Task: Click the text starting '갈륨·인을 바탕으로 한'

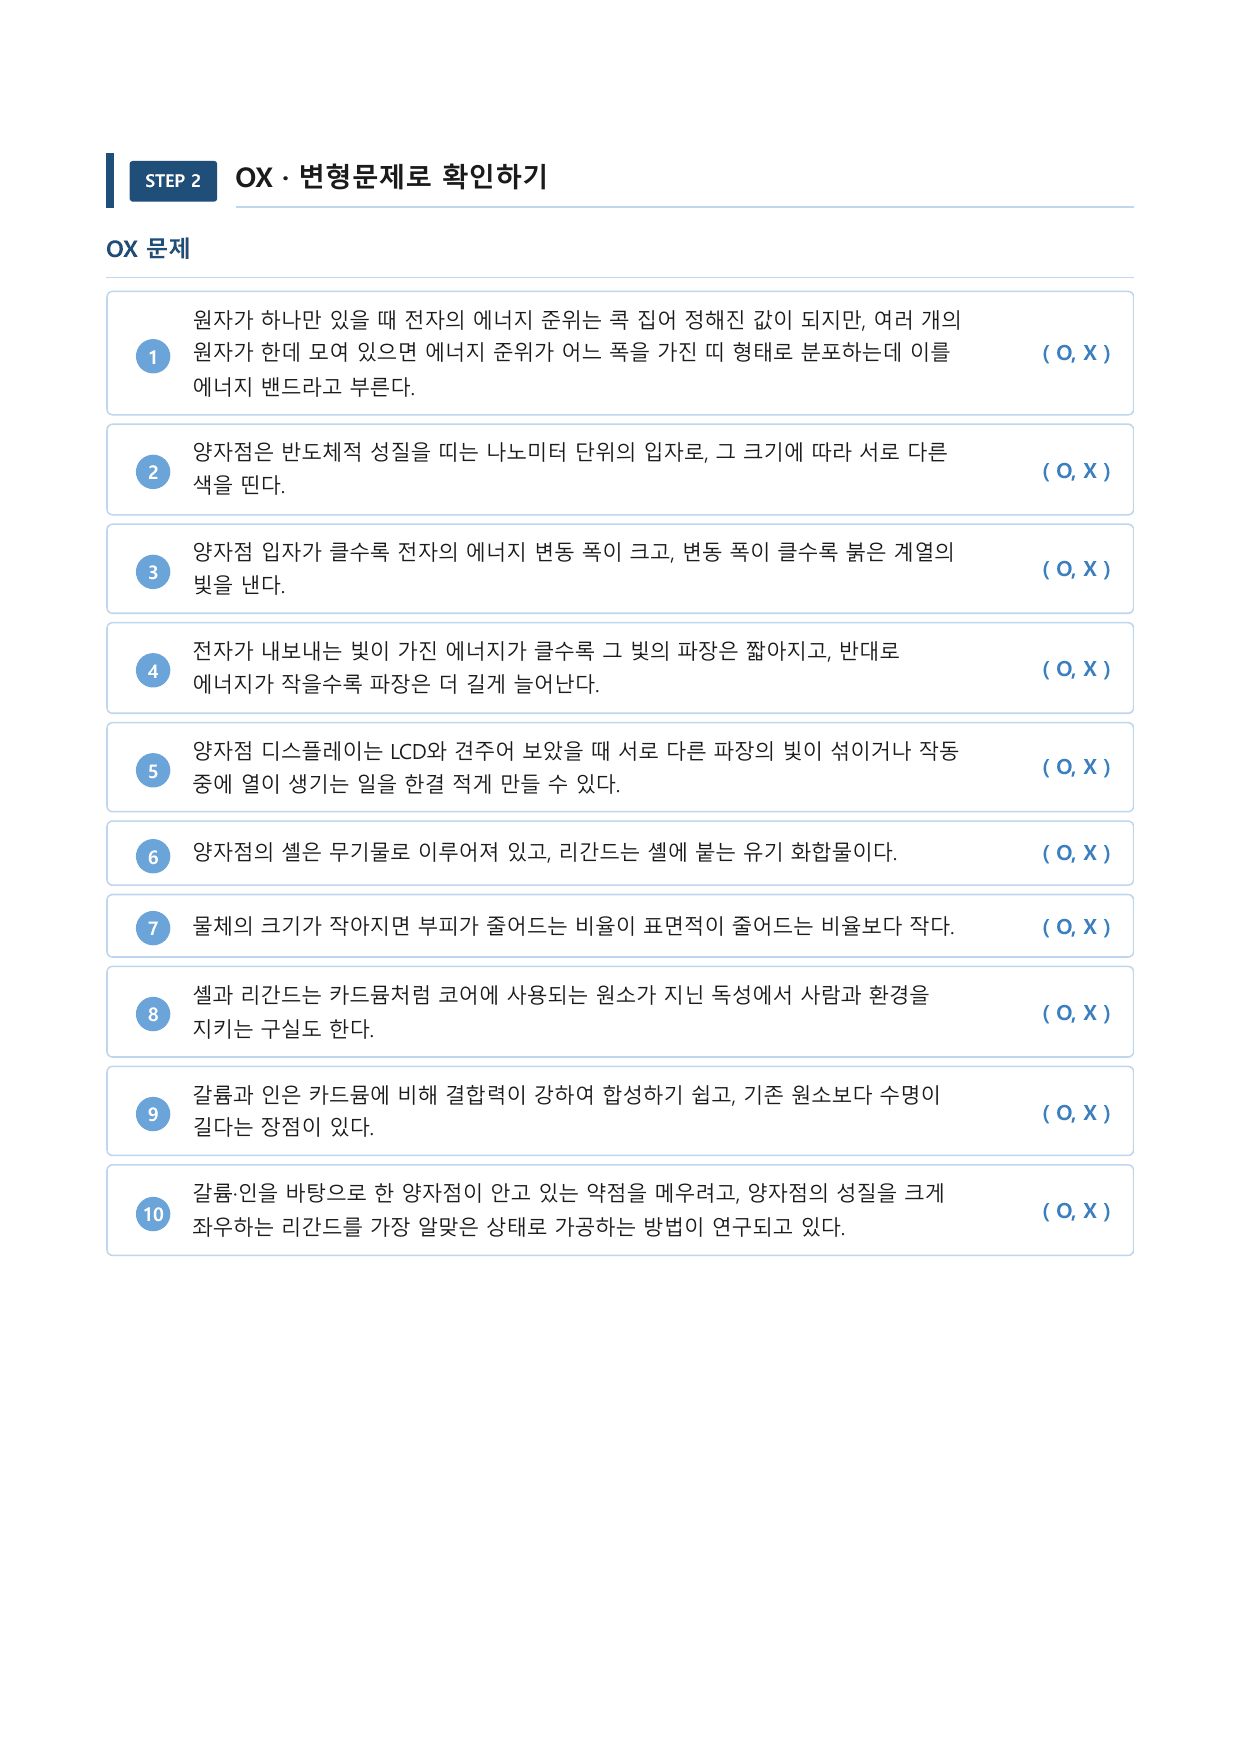Action: point(568,1209)
